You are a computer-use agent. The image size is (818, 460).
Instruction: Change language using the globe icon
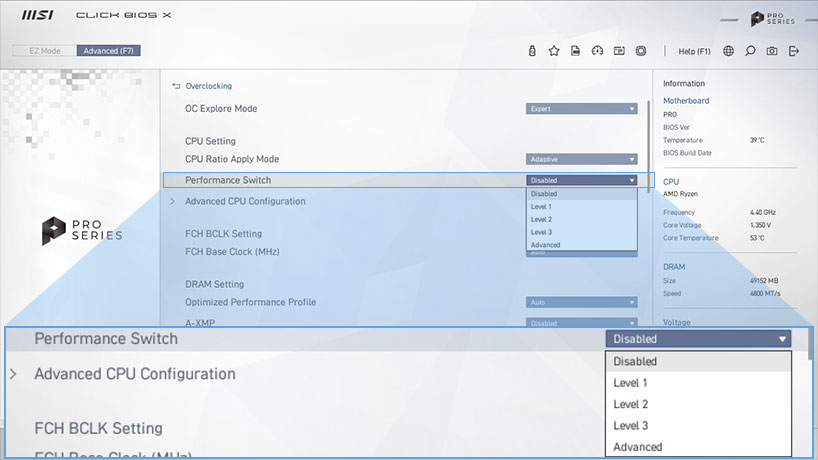tap(728, 51)
